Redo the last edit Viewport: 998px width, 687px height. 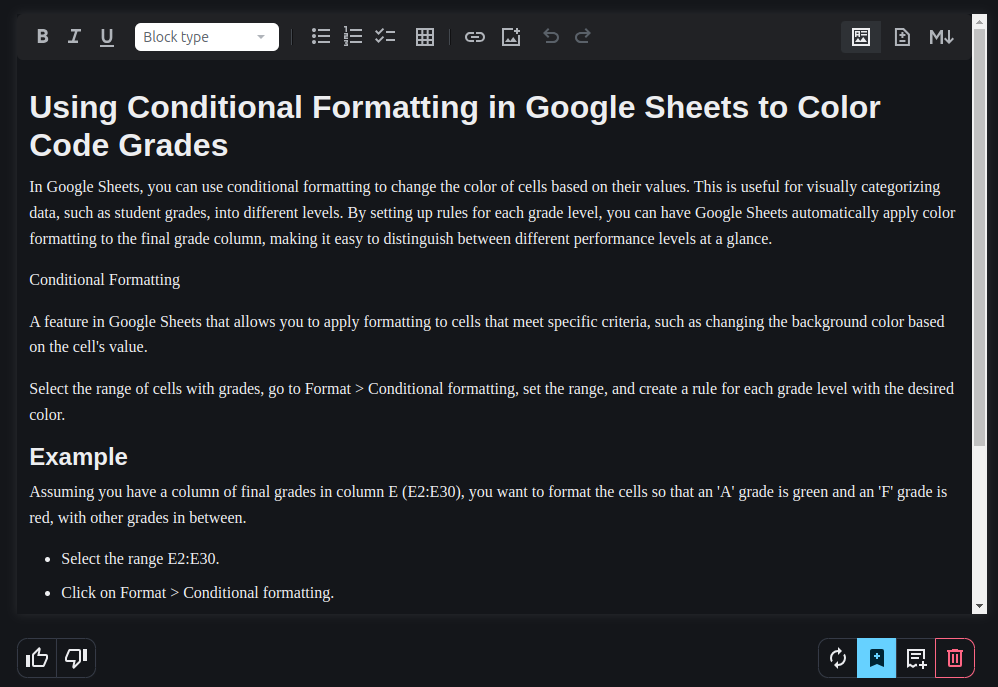(582, 36)
